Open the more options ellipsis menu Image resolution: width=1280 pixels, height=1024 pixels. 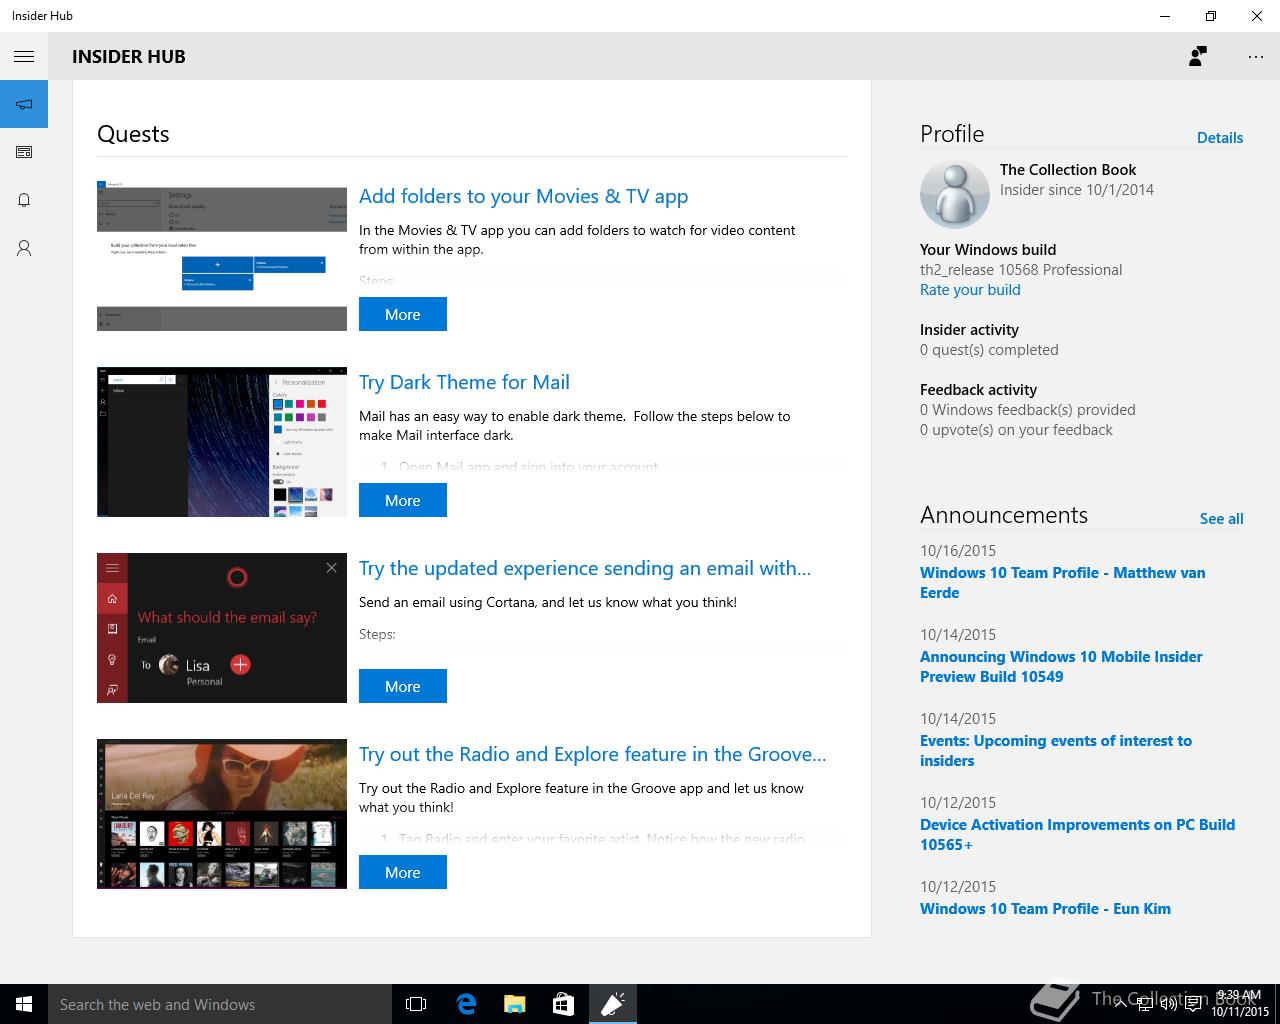click(x=1256, y=57)
